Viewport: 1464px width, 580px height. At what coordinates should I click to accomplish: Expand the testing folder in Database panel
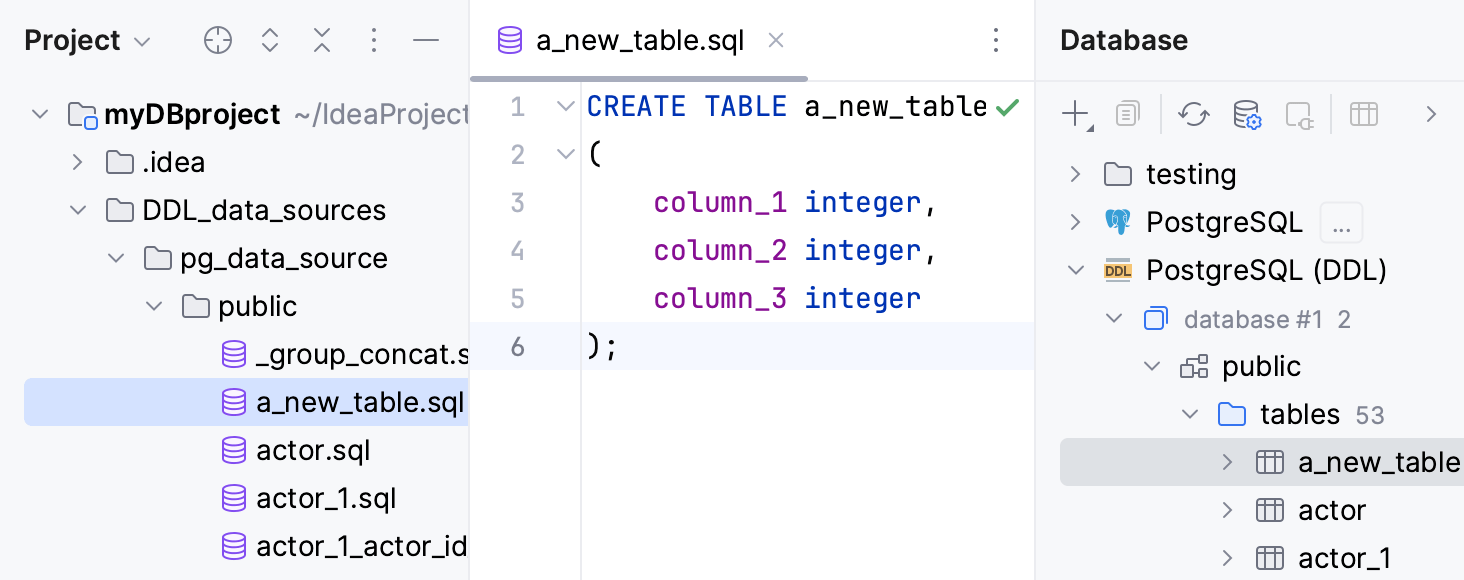[1075, 174]
